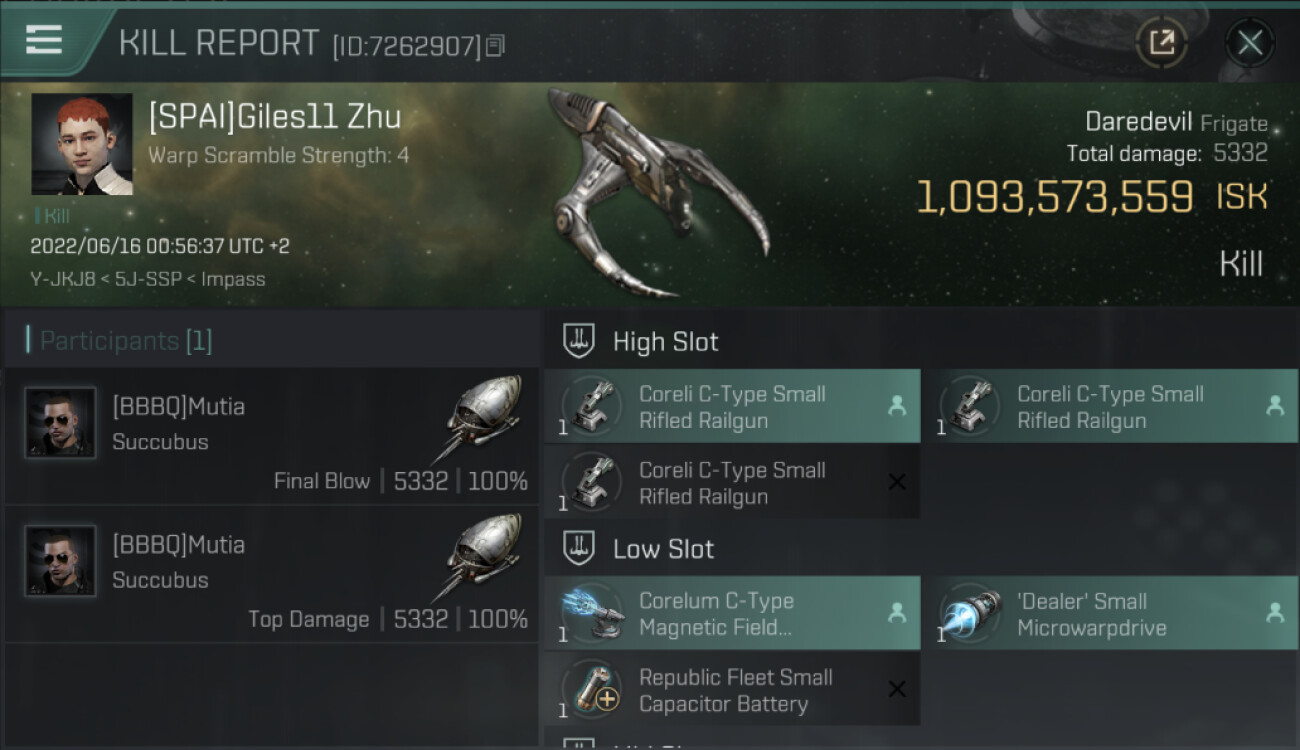Click the Low Slot header label
1300x750 pixels.
(664, 549)
